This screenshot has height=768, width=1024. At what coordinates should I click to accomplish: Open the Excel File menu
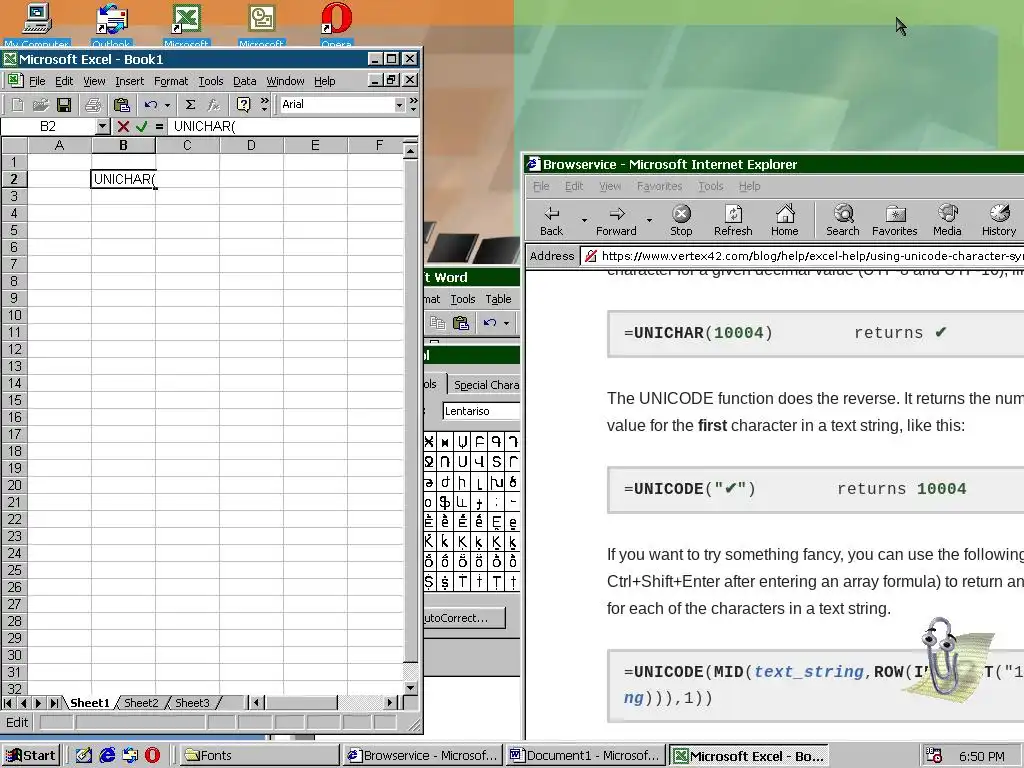coord(37,81)
